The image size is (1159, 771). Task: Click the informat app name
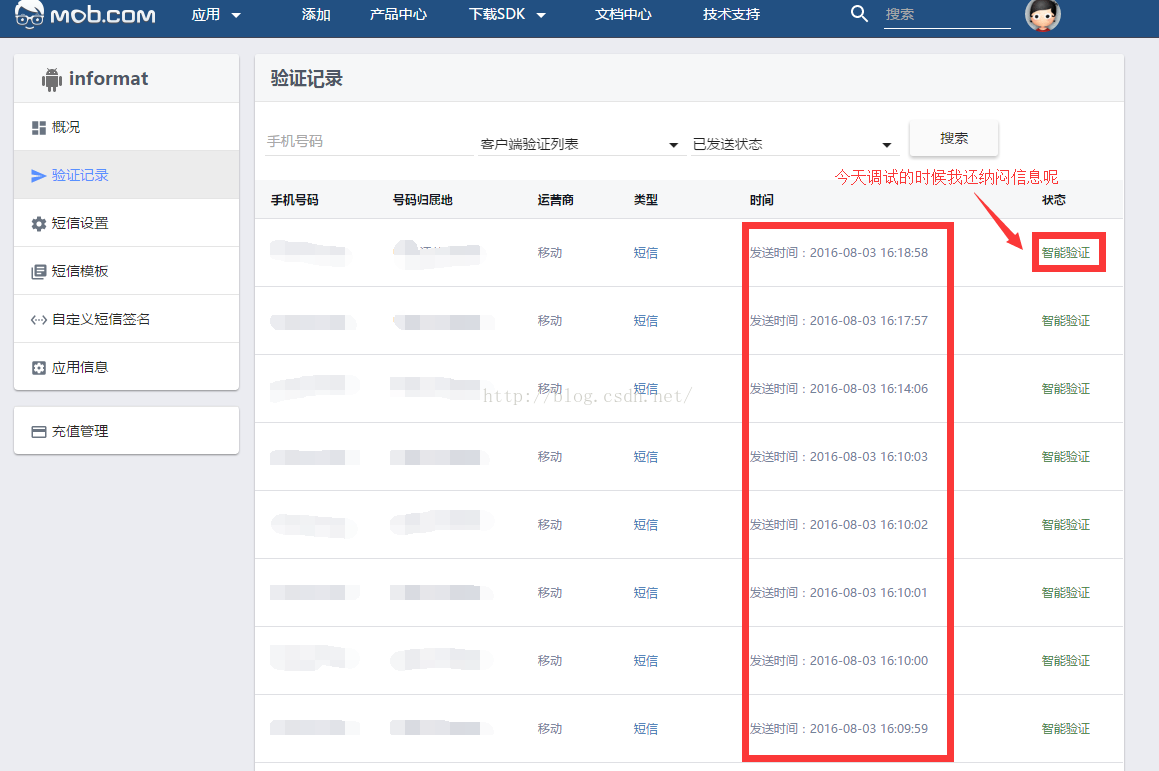(109, 78)
